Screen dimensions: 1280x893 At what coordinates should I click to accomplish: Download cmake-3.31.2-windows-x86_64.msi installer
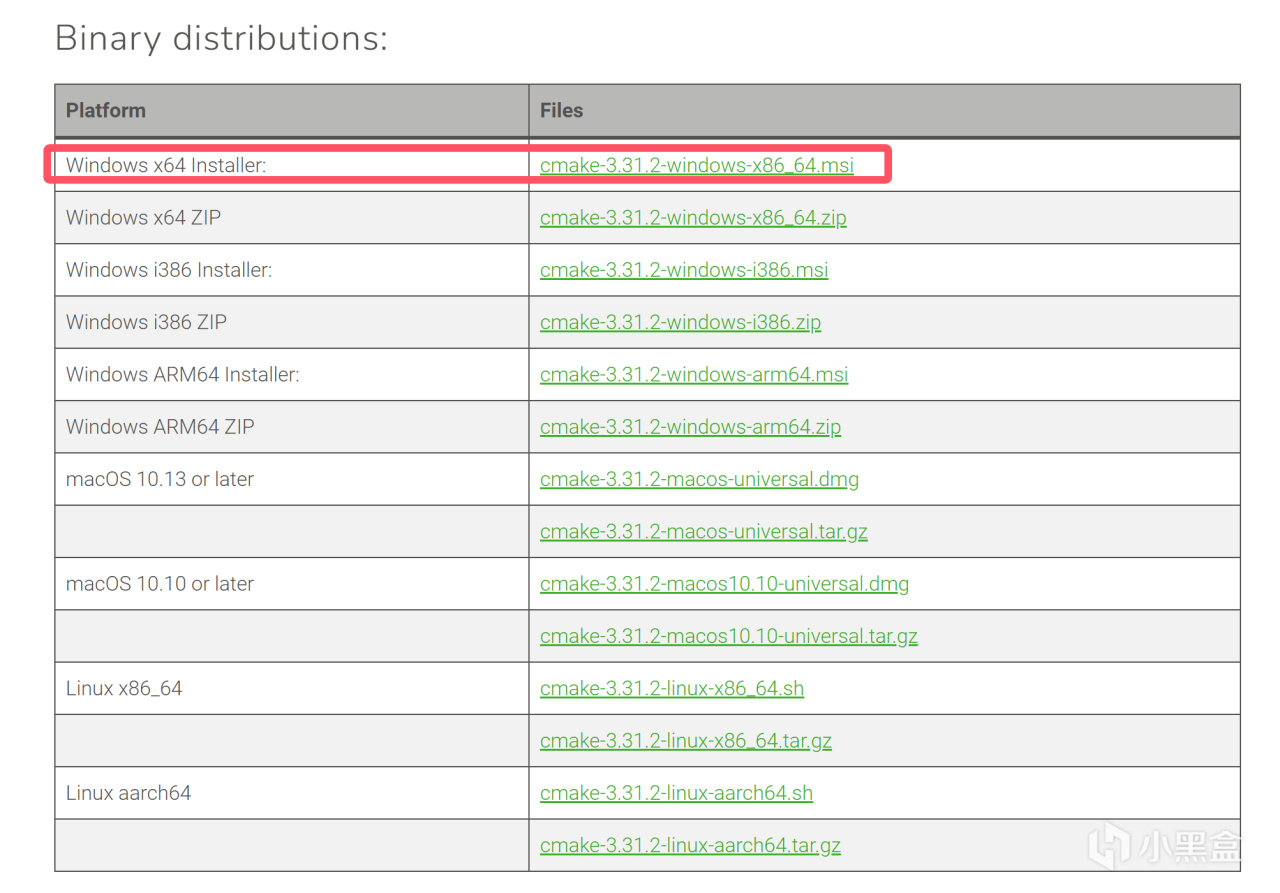[696, 166]
